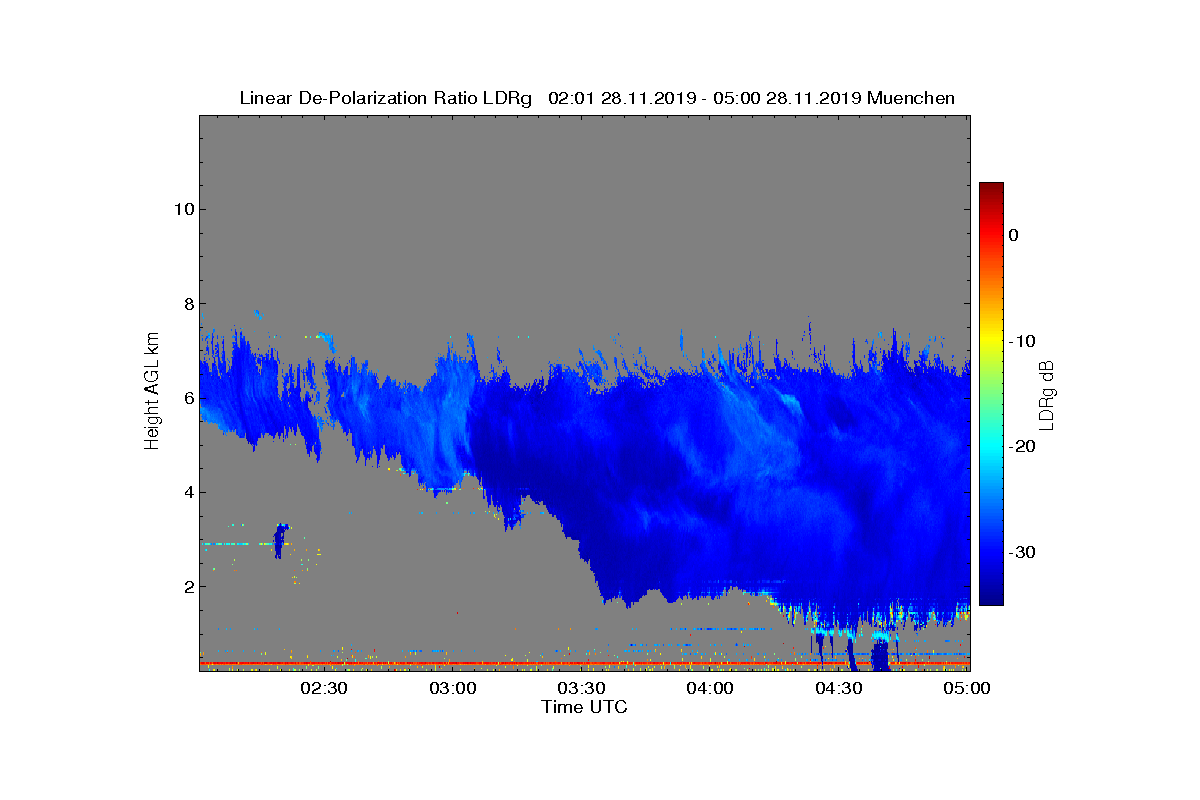Click the 02:30 time tick label
The width and height of the screenshot is (1200, 800).
(x=324, y=689)
